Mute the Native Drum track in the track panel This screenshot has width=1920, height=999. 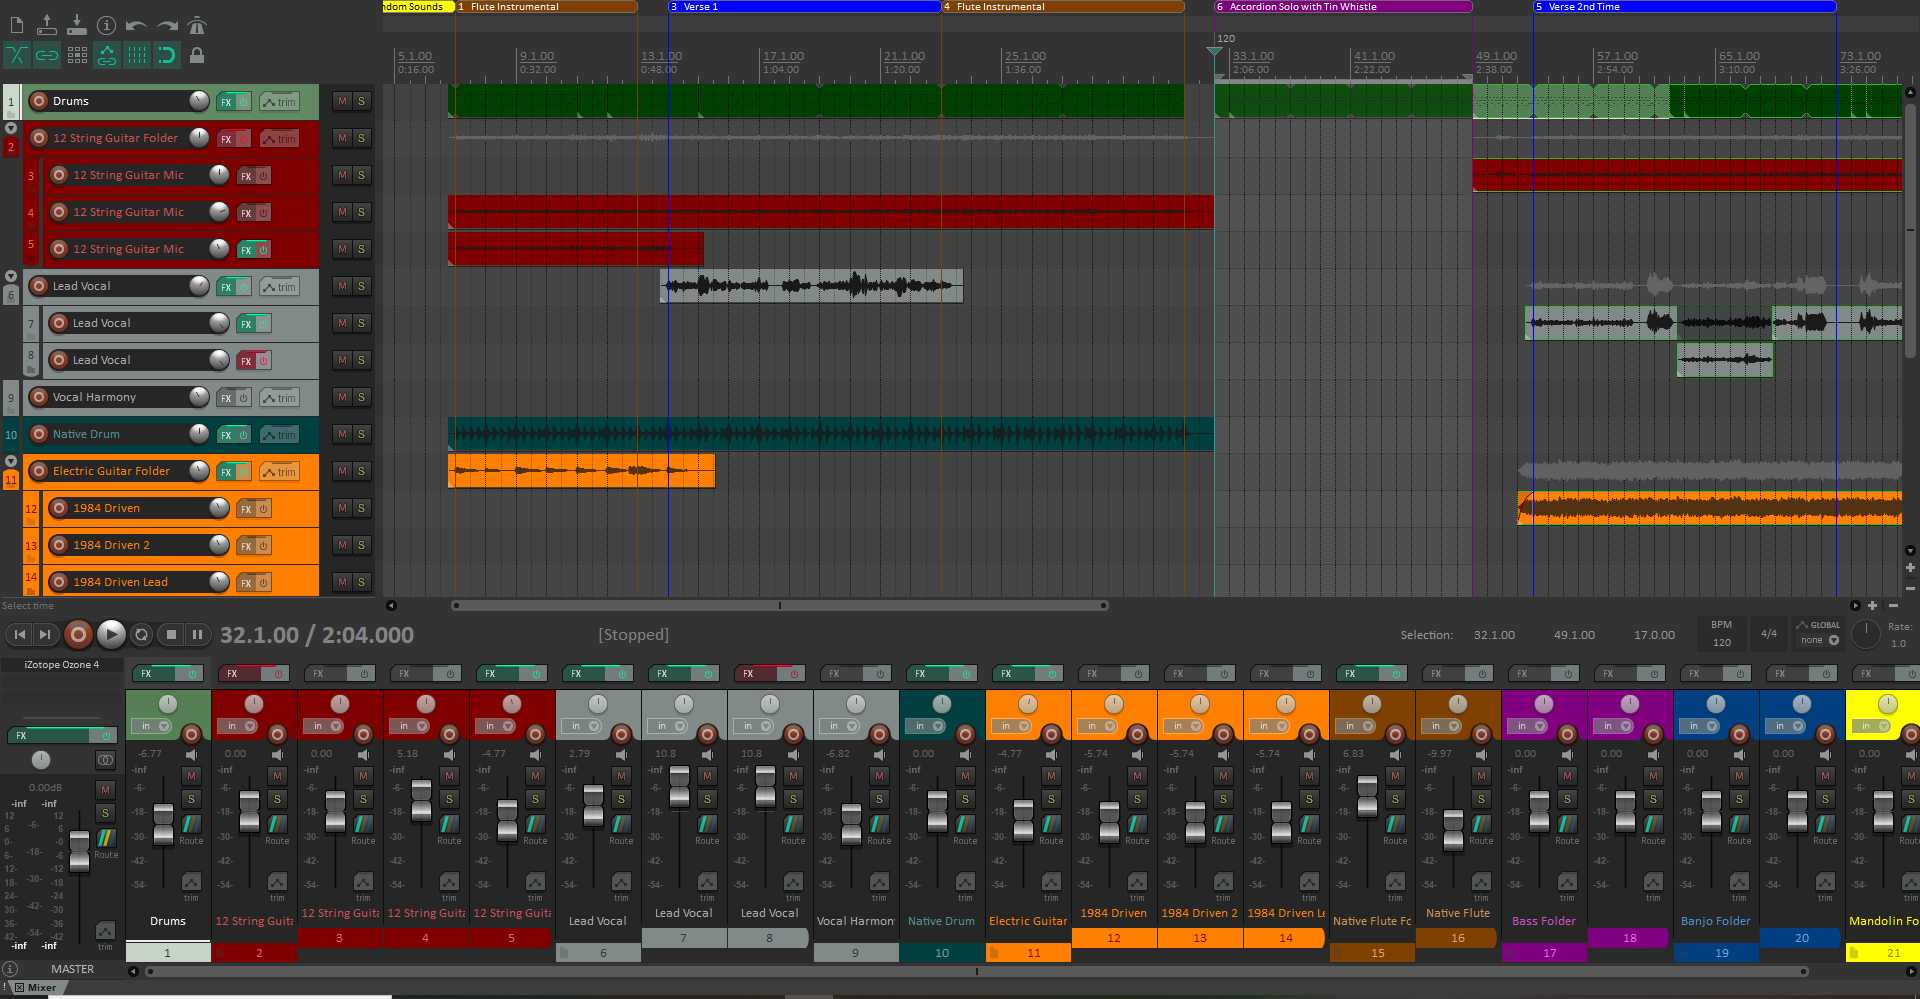[343, 434]
